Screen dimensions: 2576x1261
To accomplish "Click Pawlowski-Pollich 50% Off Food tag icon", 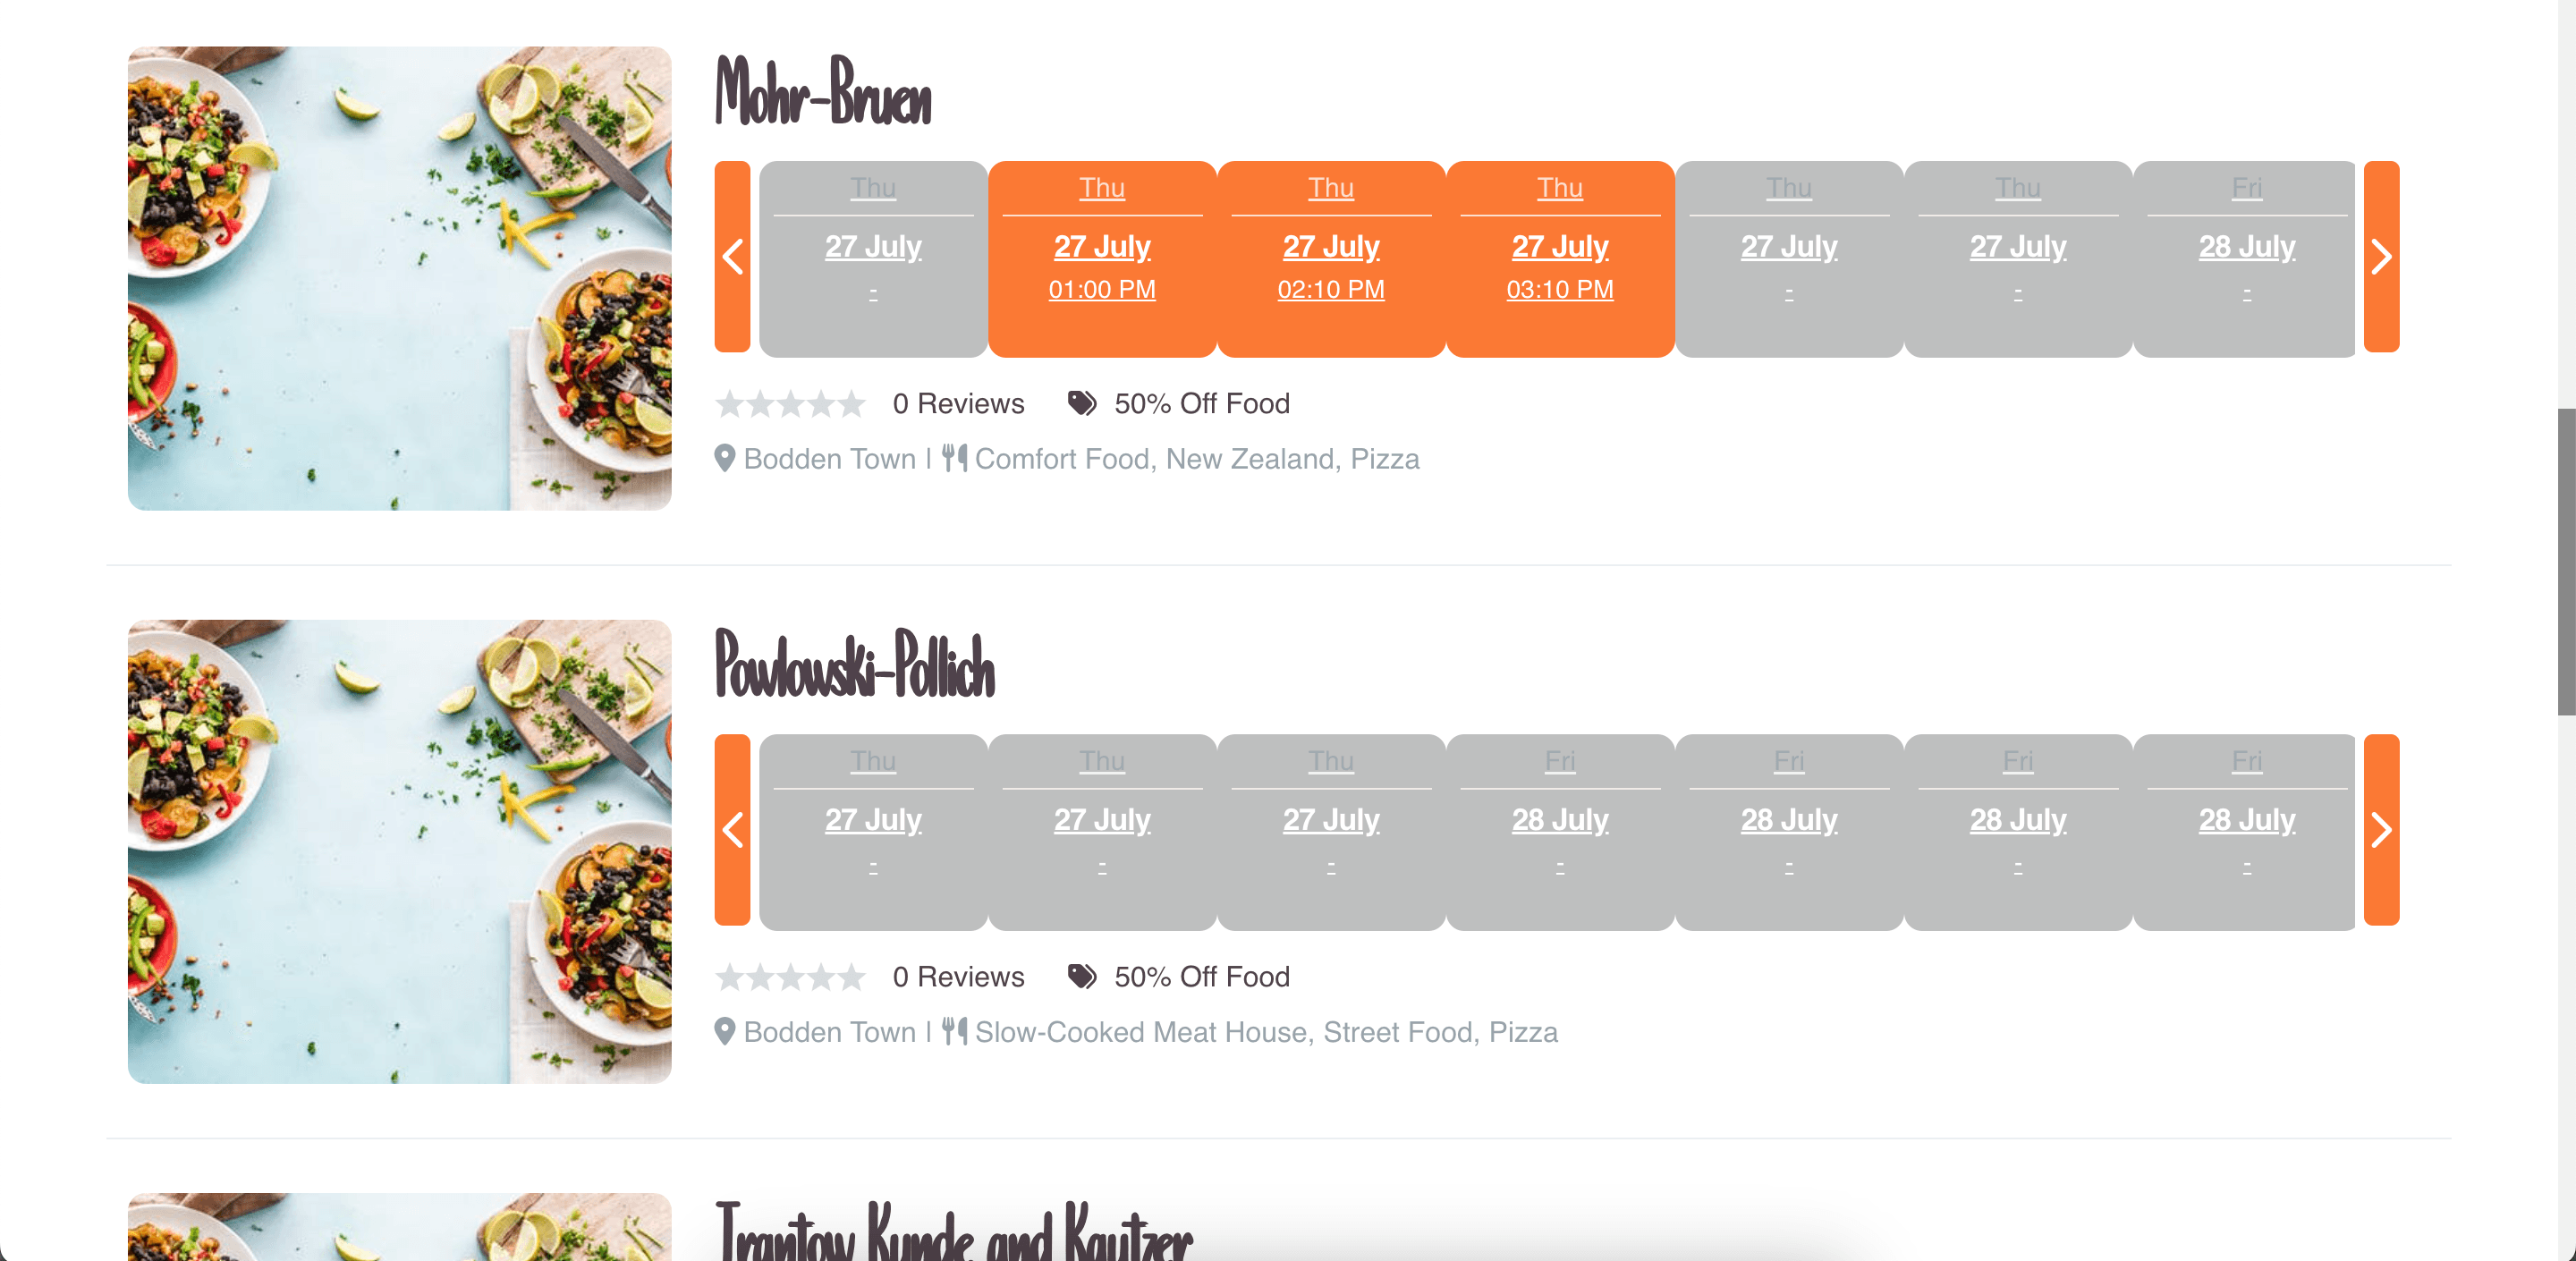I will [x=1082, y=976].
